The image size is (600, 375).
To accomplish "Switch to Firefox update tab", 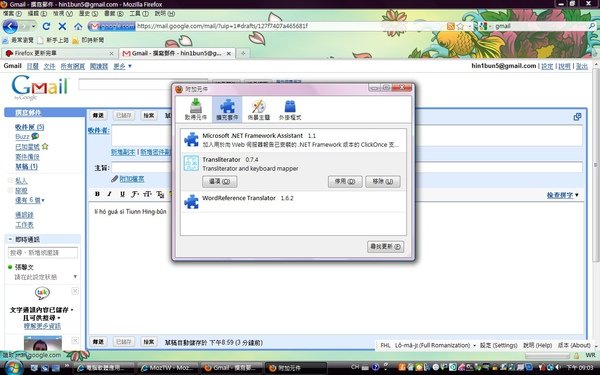I will click(59, 53).
